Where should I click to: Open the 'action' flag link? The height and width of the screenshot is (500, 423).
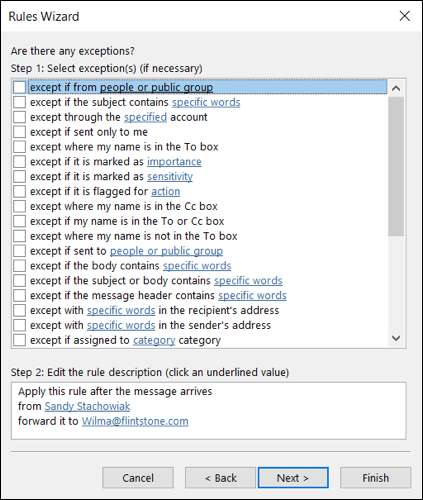click(166, 191)
